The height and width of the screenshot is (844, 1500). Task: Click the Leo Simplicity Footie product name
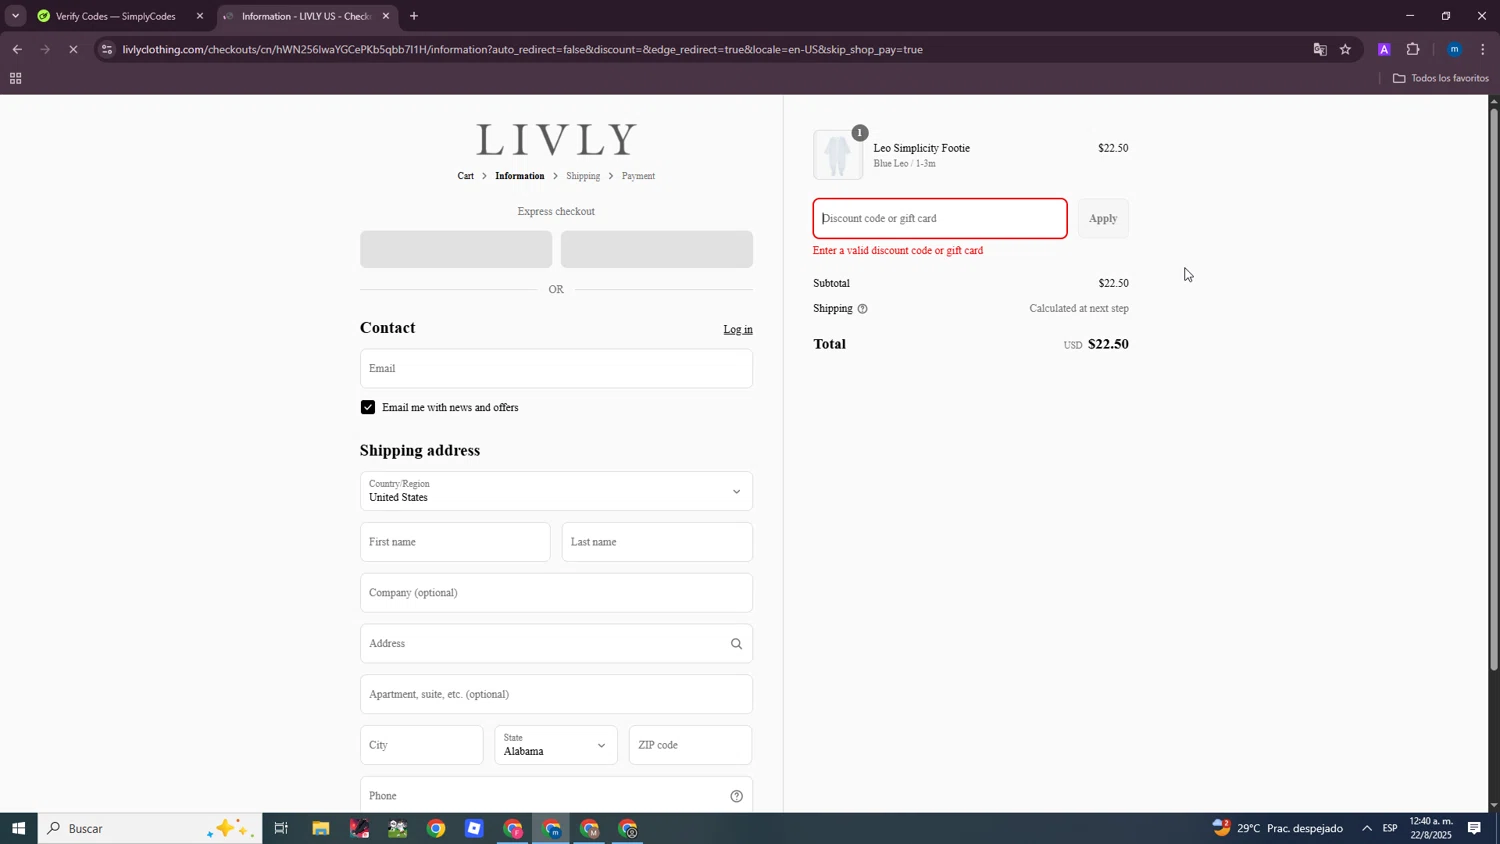coord(922,148)
